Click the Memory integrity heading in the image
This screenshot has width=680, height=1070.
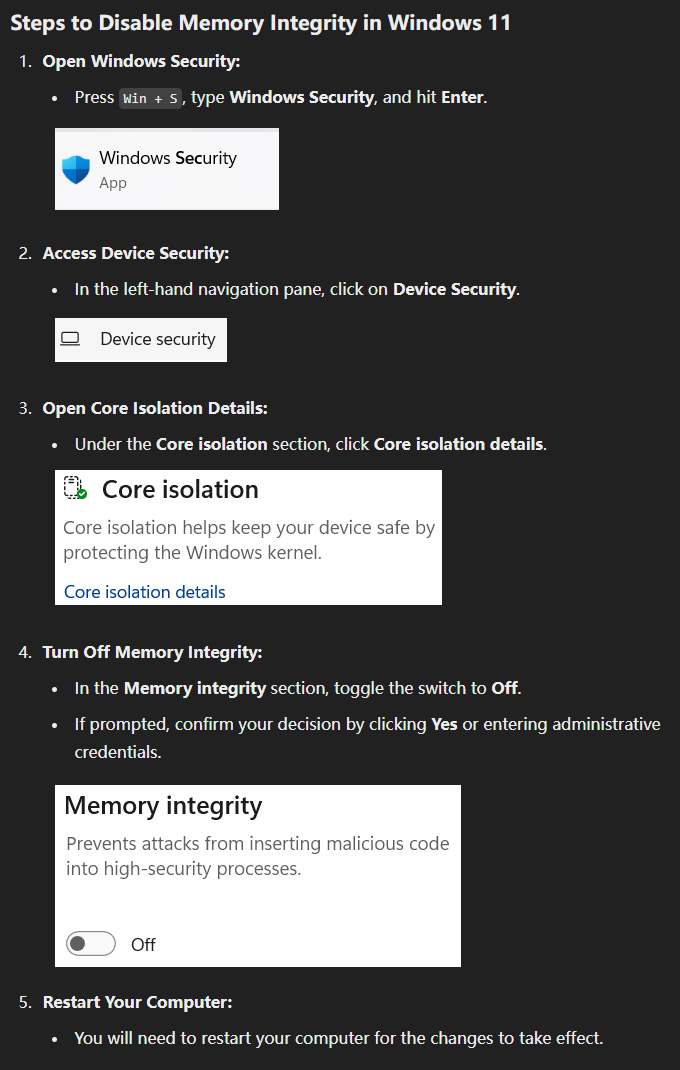coord(163,806)
